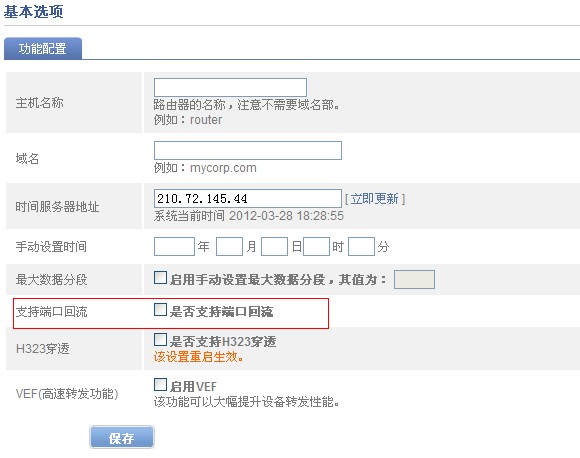Enable the 启用VEF checkbox

coord(160,384)
